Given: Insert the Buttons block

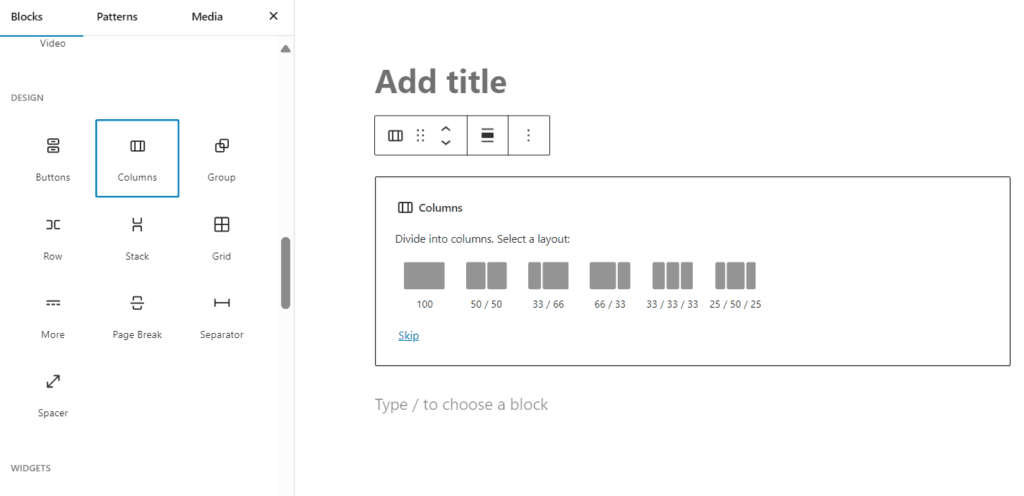Looking at the screenshot, I should pyautogui.click(x=53, y=159).
